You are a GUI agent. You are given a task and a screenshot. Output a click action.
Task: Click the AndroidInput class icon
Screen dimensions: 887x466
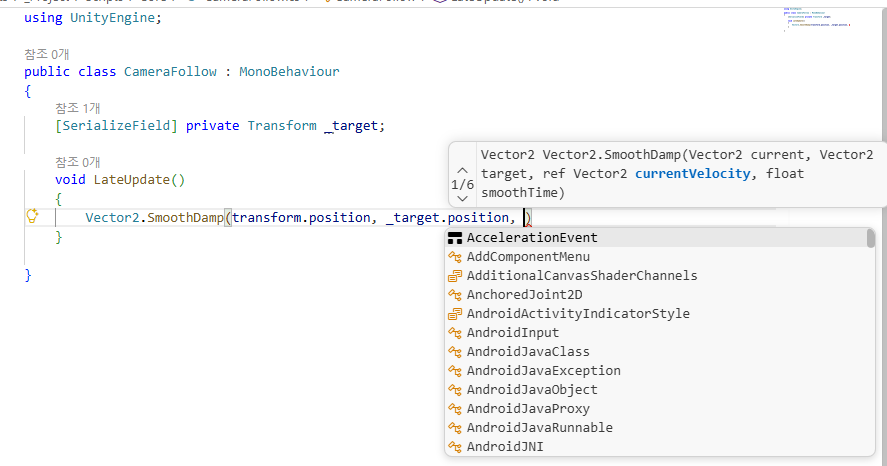pos(455,333)
